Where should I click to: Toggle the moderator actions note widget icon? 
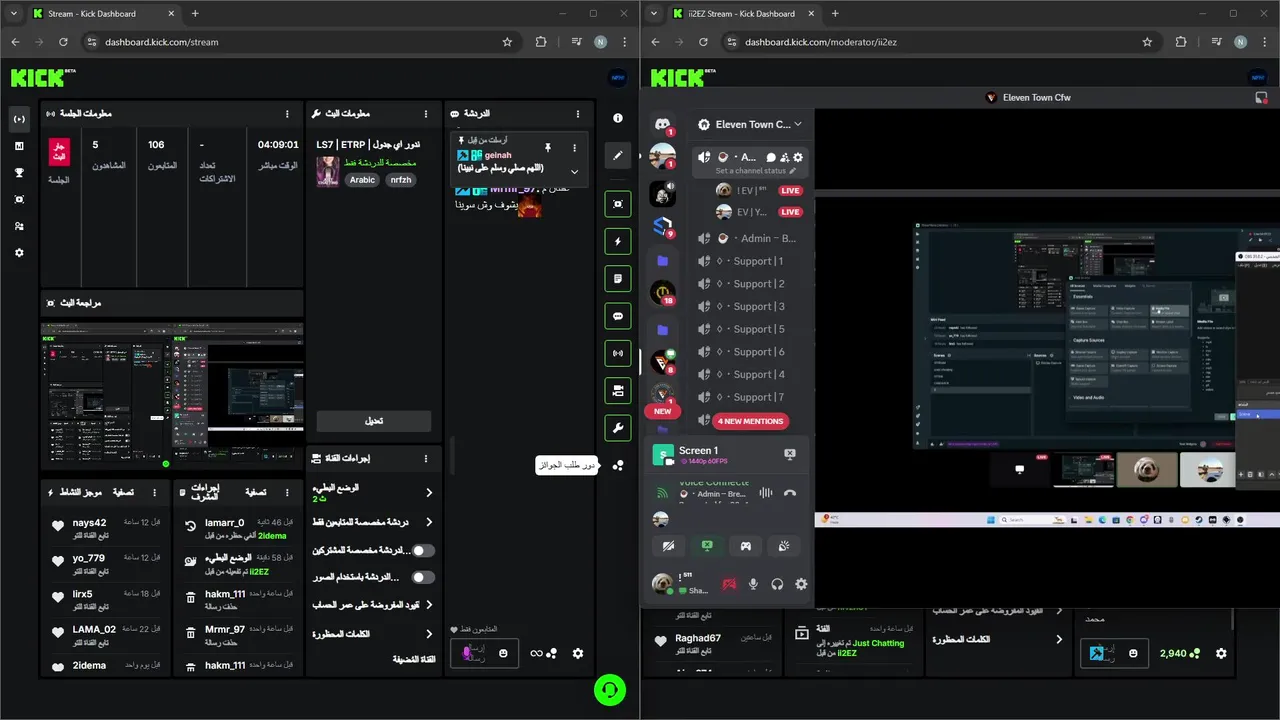(618, 278)
